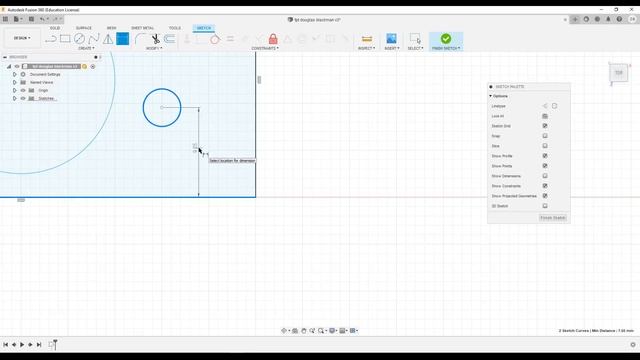
Task: Click the TOP face of the ViewCube
Action: (x=619, y=73)
